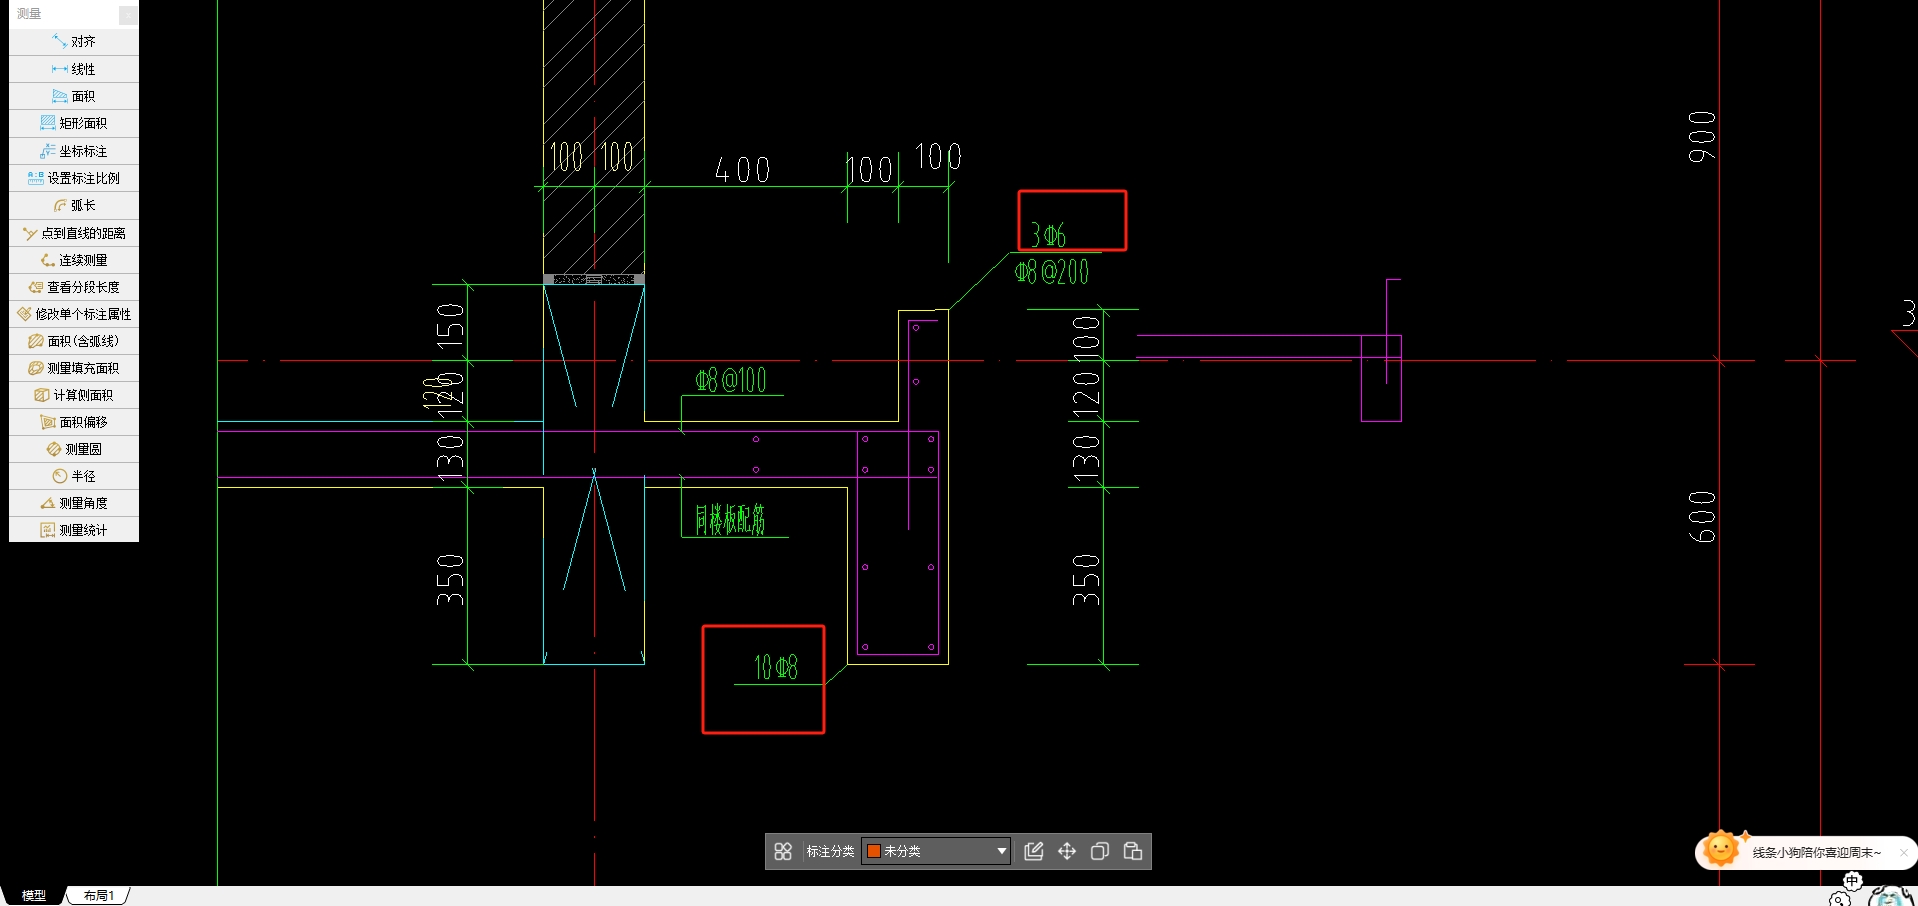Screen dimensions: 1918x906
Task: Select the 面积偏移 area offset tool
Action: tap(74, 422)
